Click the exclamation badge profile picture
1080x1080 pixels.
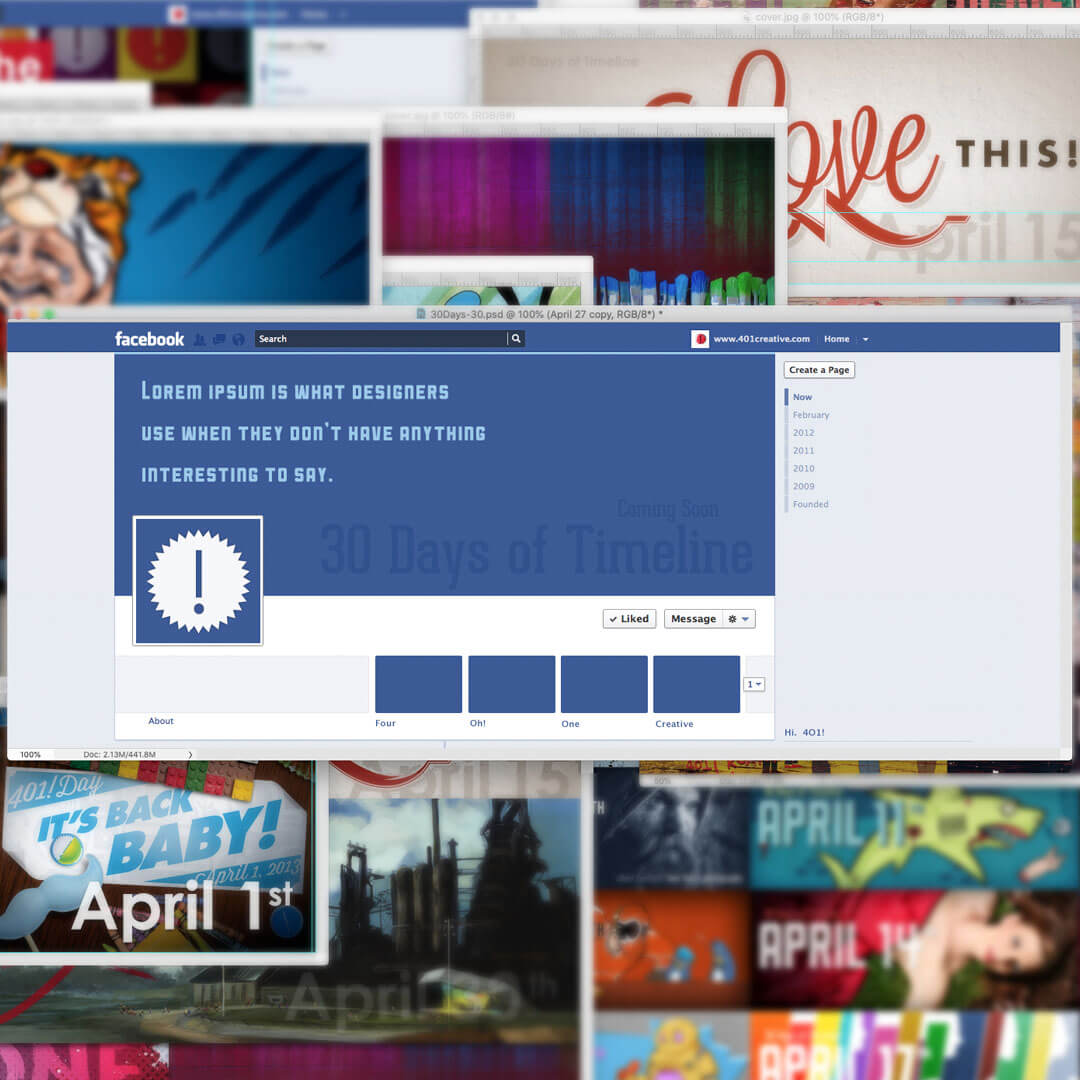pos(198,581)
